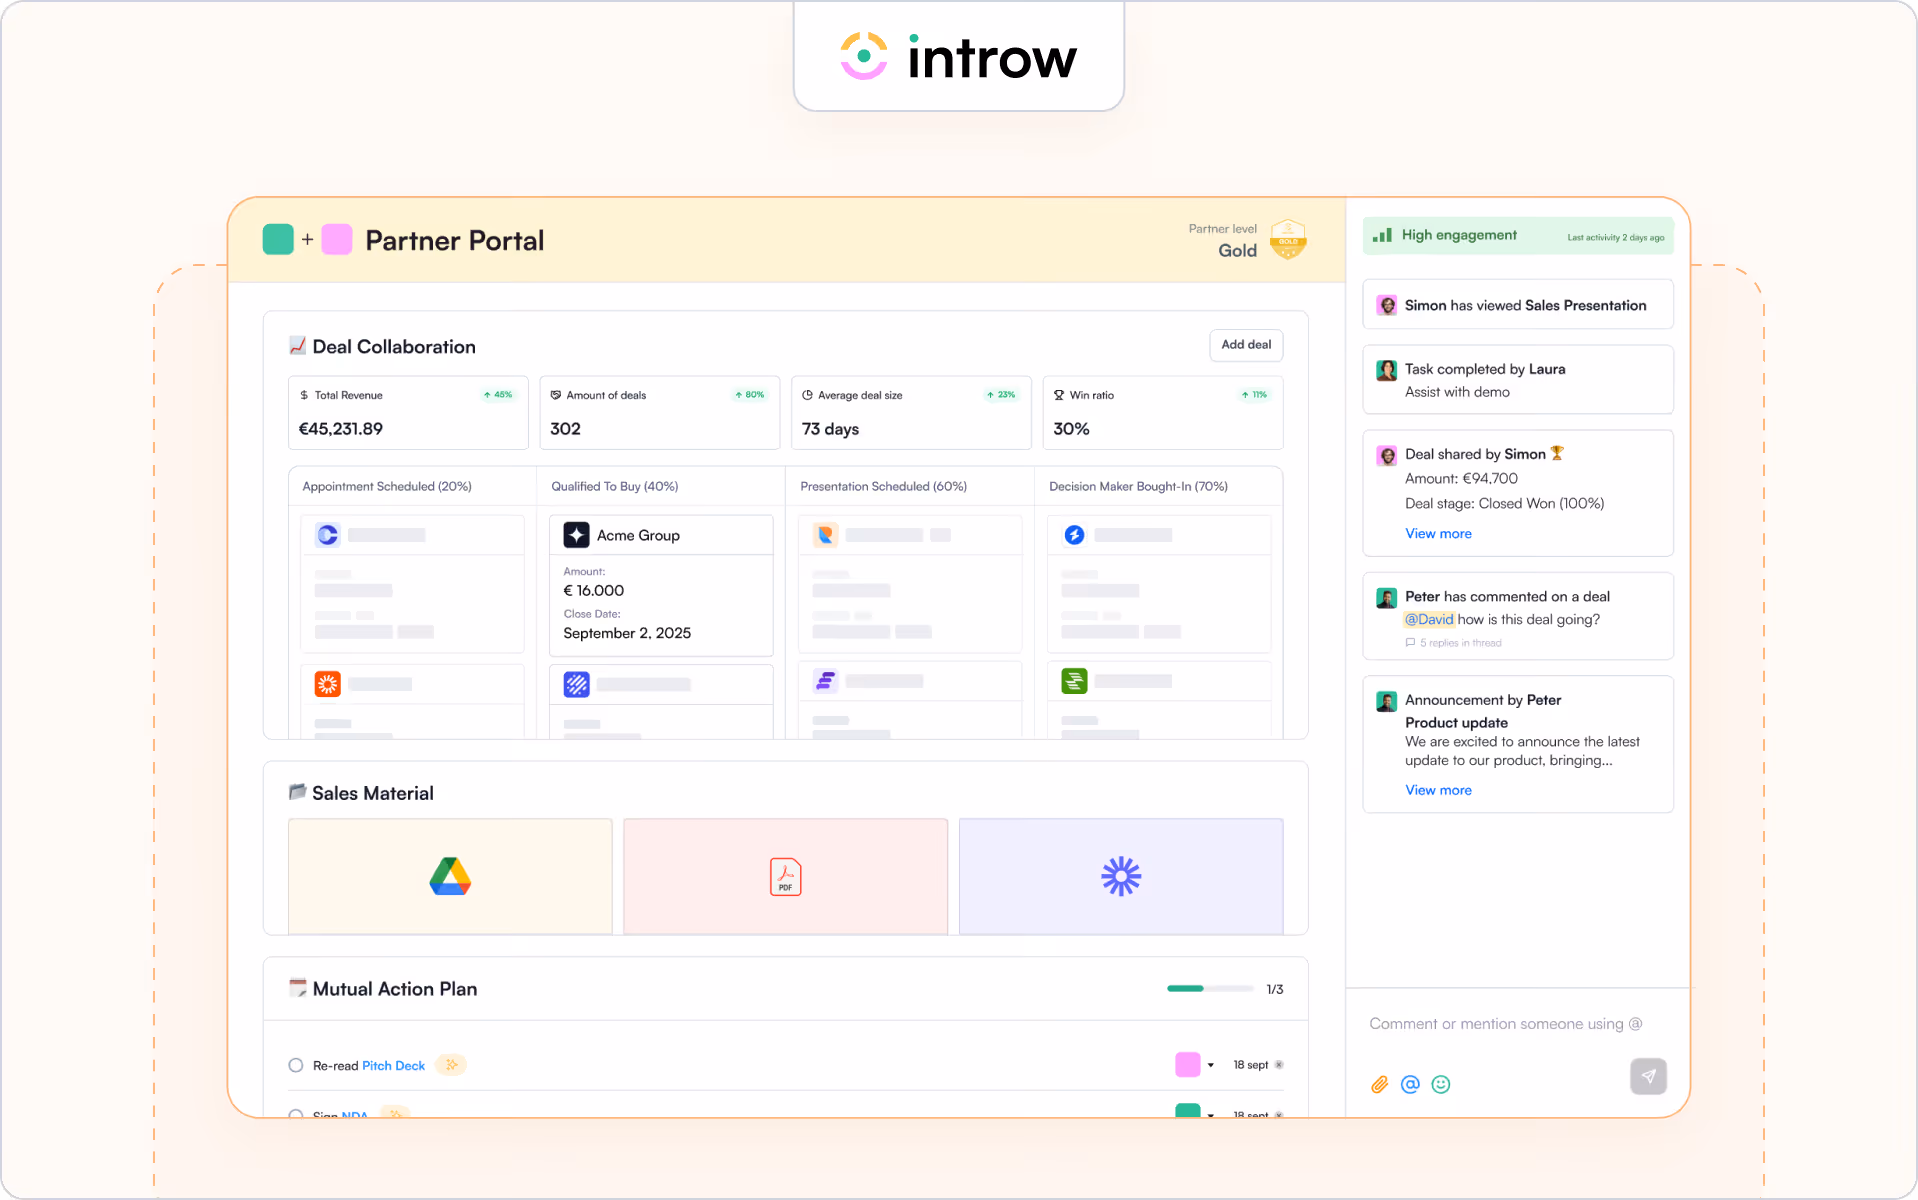Click View more under Announcement by Peter
This screenshot has width=1918, height=1200.
pos(1438,790)
